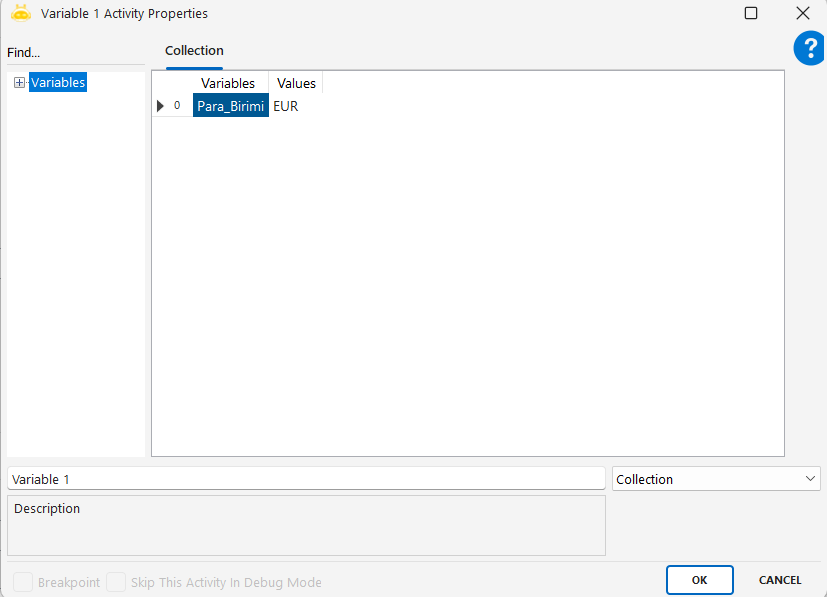This screenshot has width=827, height=597.
Task: Click the Find... search field
Action: (75, 53)
